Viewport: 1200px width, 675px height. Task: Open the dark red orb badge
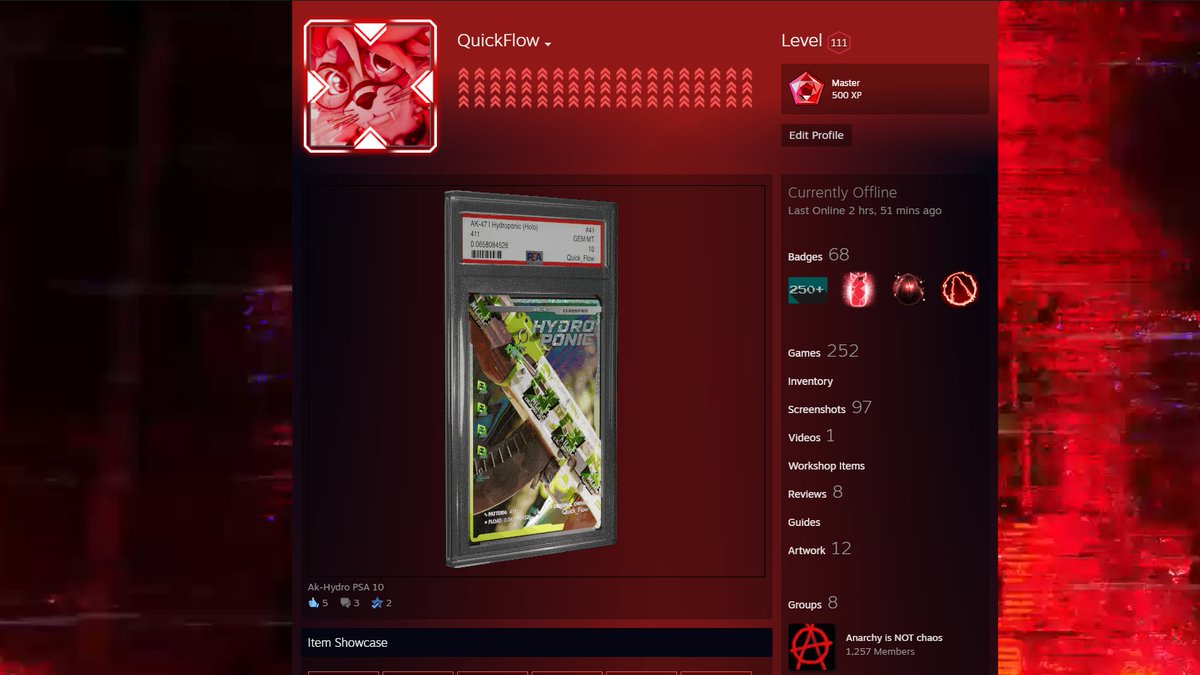[x=908, y=290]
